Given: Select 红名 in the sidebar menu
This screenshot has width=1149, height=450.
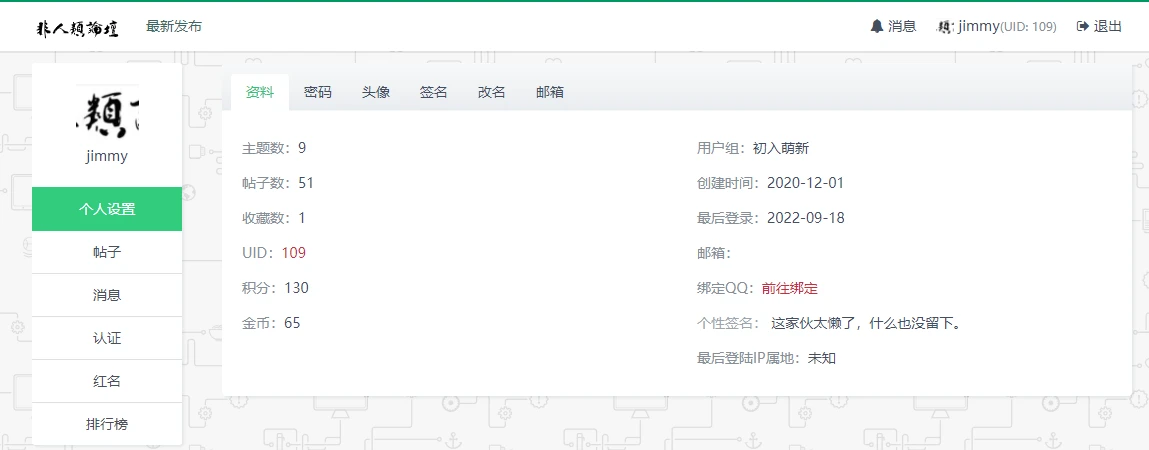Looking at the screenshot, I should tap(107, 381).
